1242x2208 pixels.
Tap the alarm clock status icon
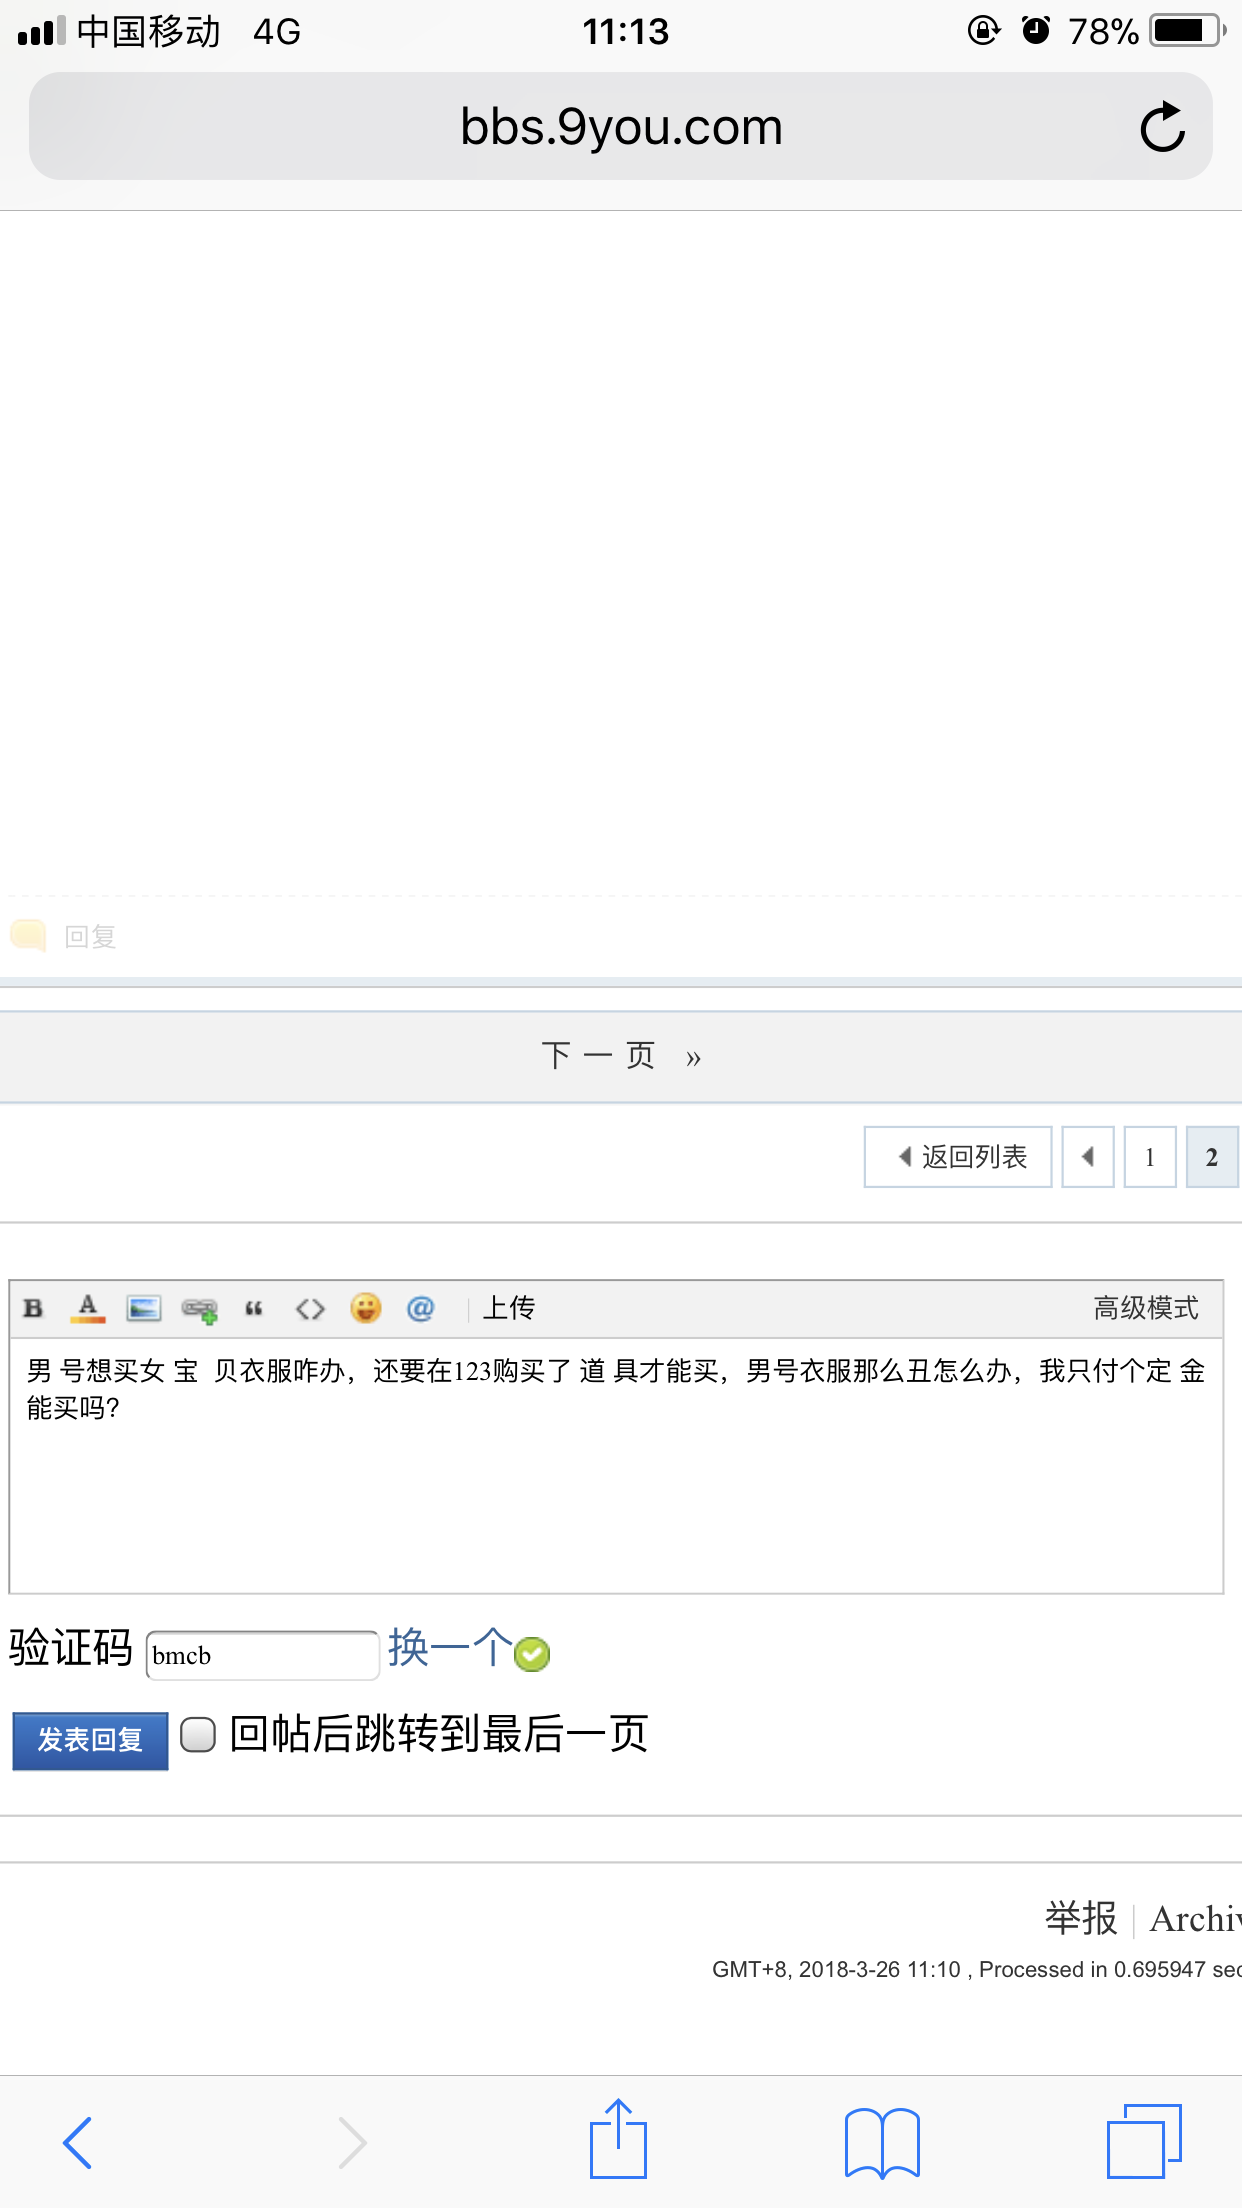1036,31
